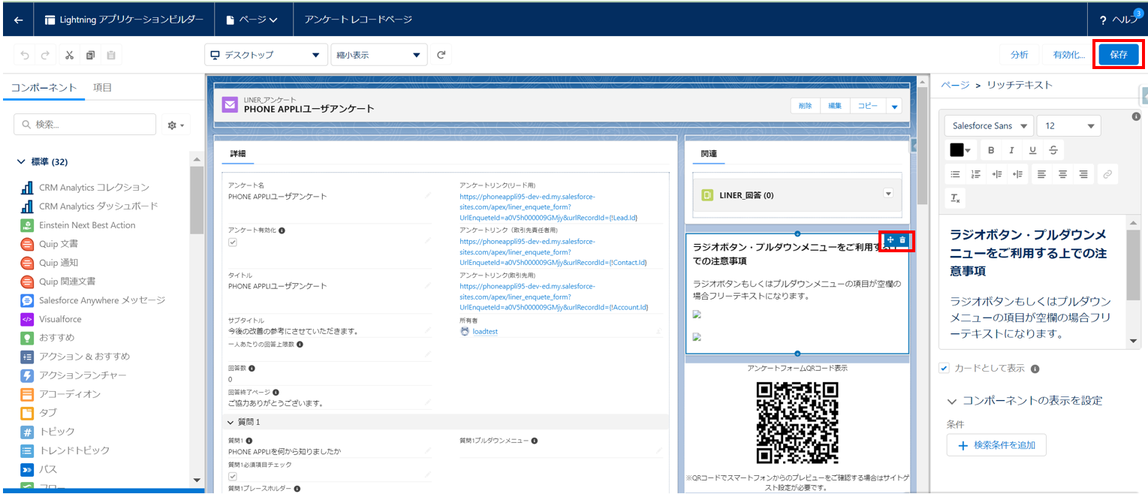Select the トレンドトピック component
The image size is (1148, 494).
pos(65,451)
